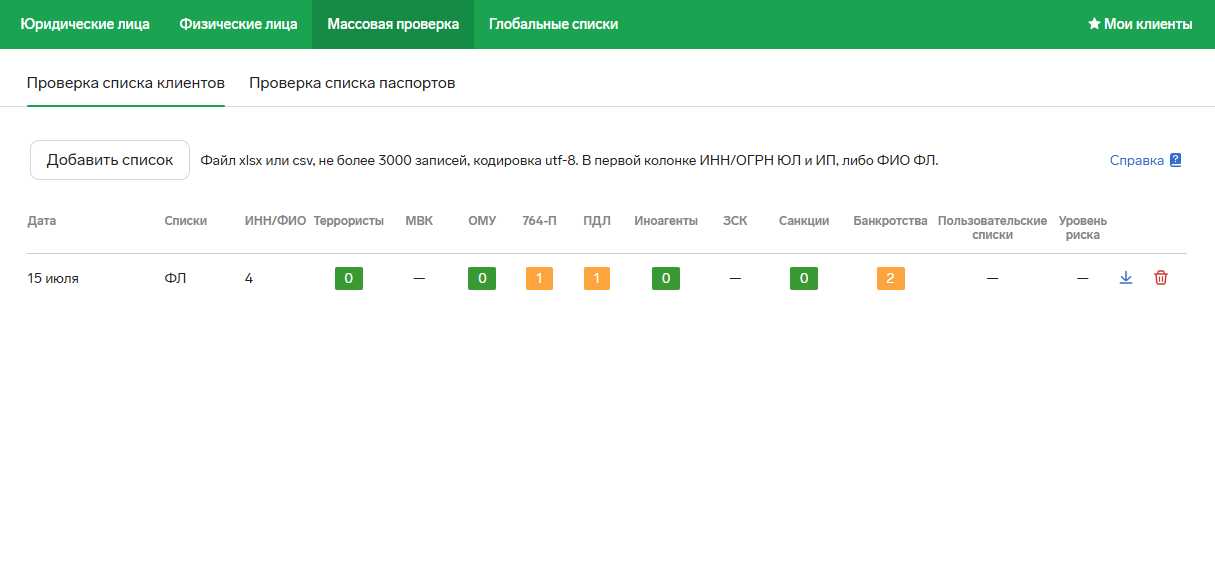Viewport: 1215px width, 575px height.
Task: Click the orange Банкротства badge showing 2
Action: tap(890, 278)
